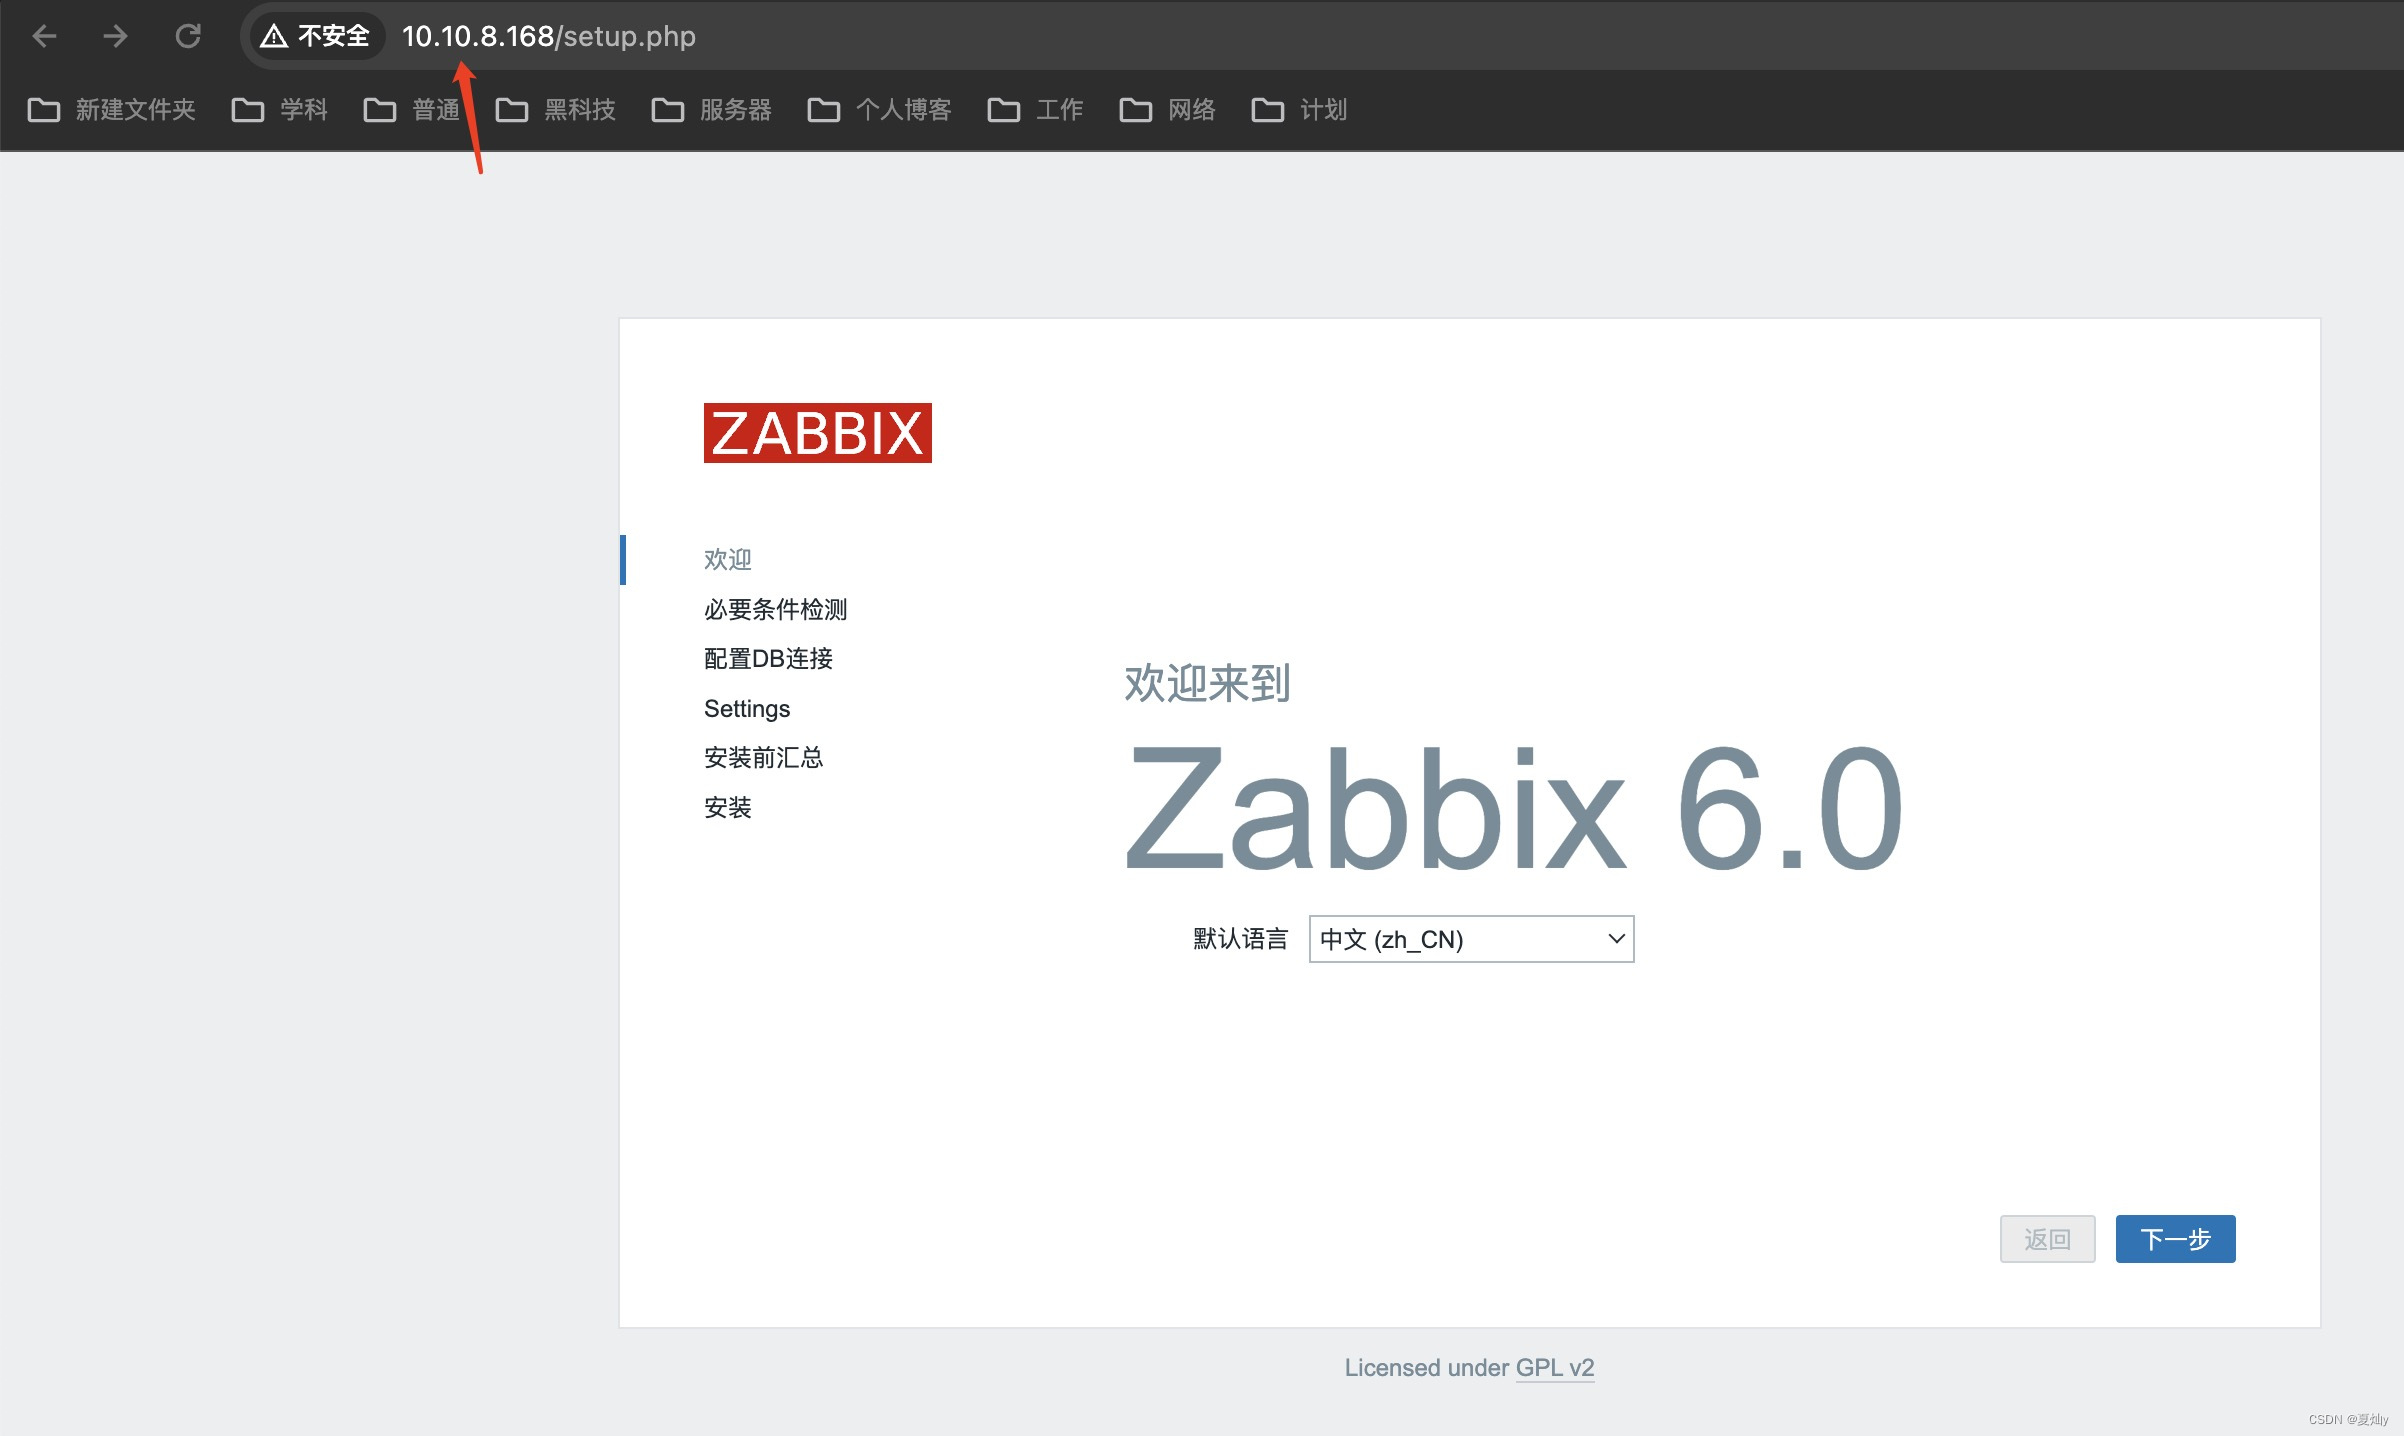The height and width of the screenshot is (1436, 2404).
Task: Open the GPL v2 license link
Action: tap(1555, 1367)
